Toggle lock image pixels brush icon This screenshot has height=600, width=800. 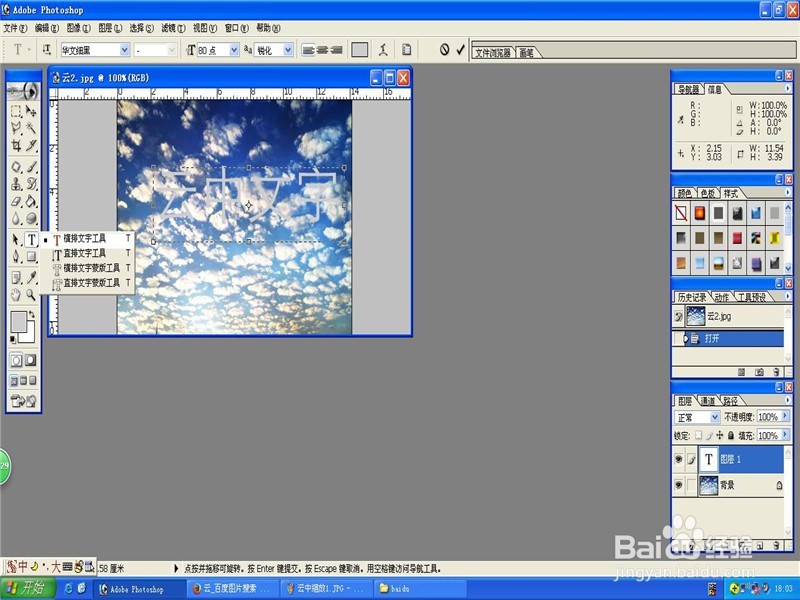(709, 435)
